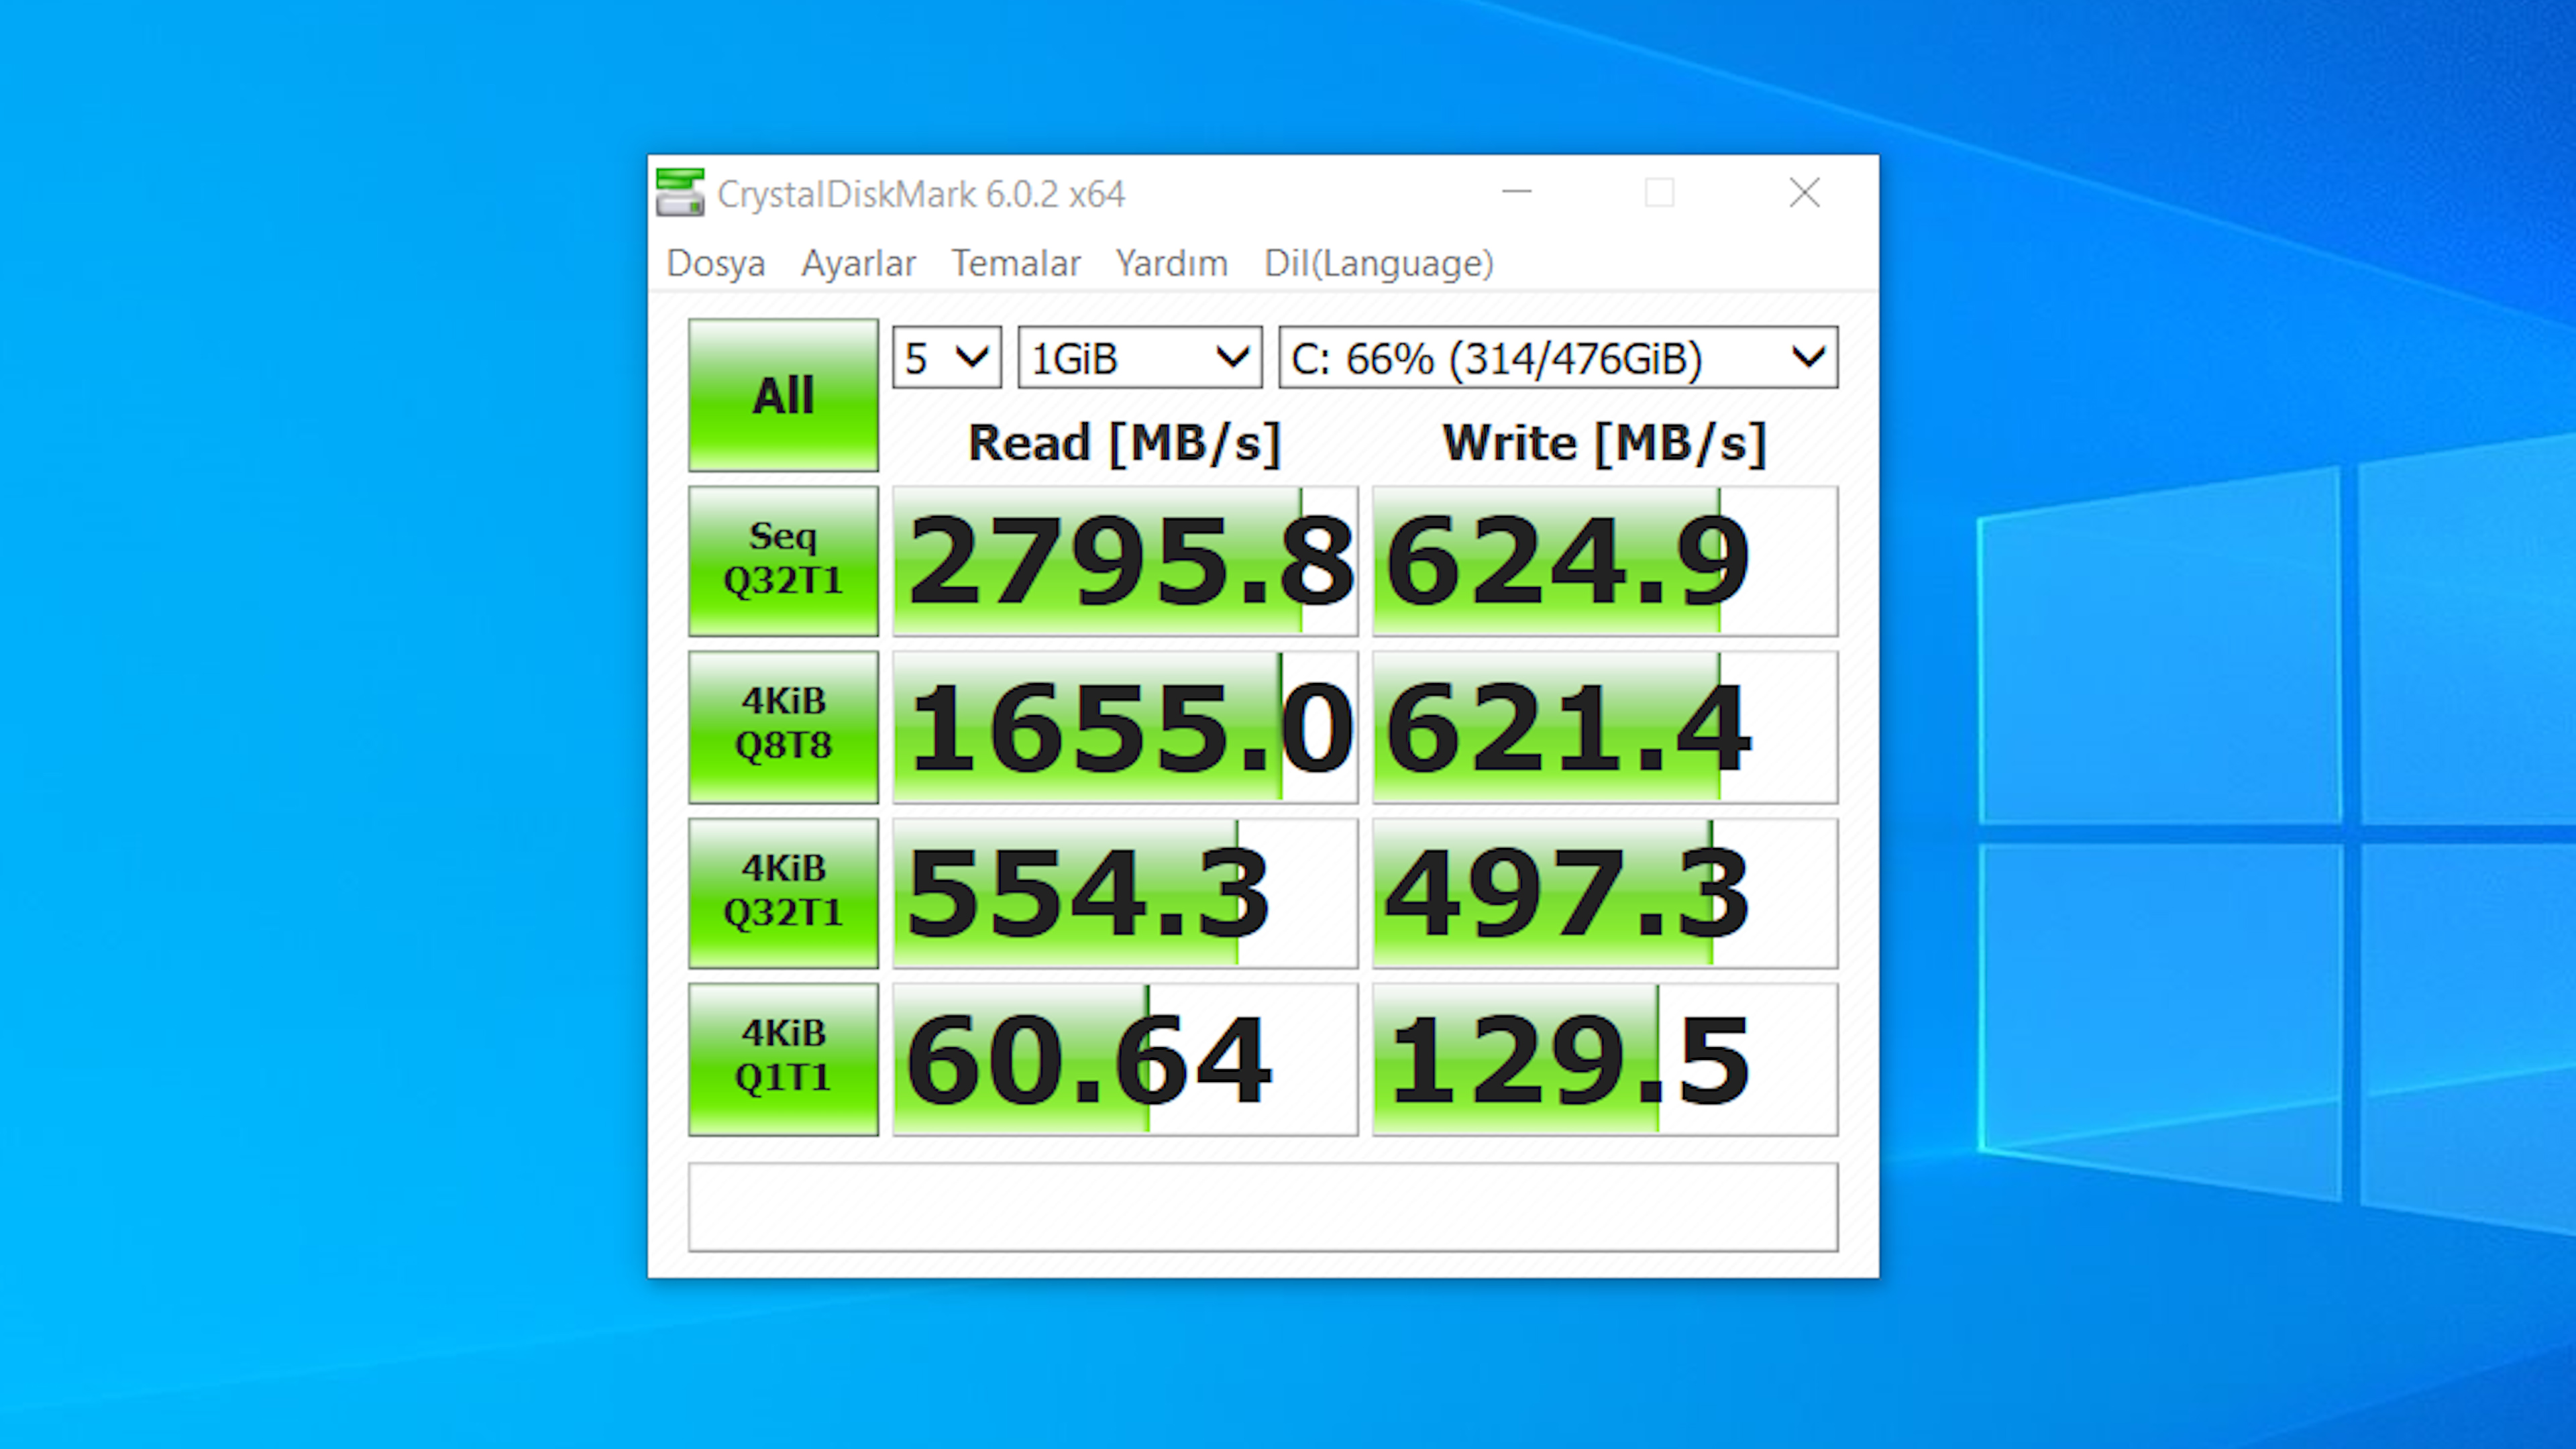This screenshot has width=2576, height=1449.
Task: Select the 4KiB Q8T8 read result 1655.0
Action: tap(1125, 727)
